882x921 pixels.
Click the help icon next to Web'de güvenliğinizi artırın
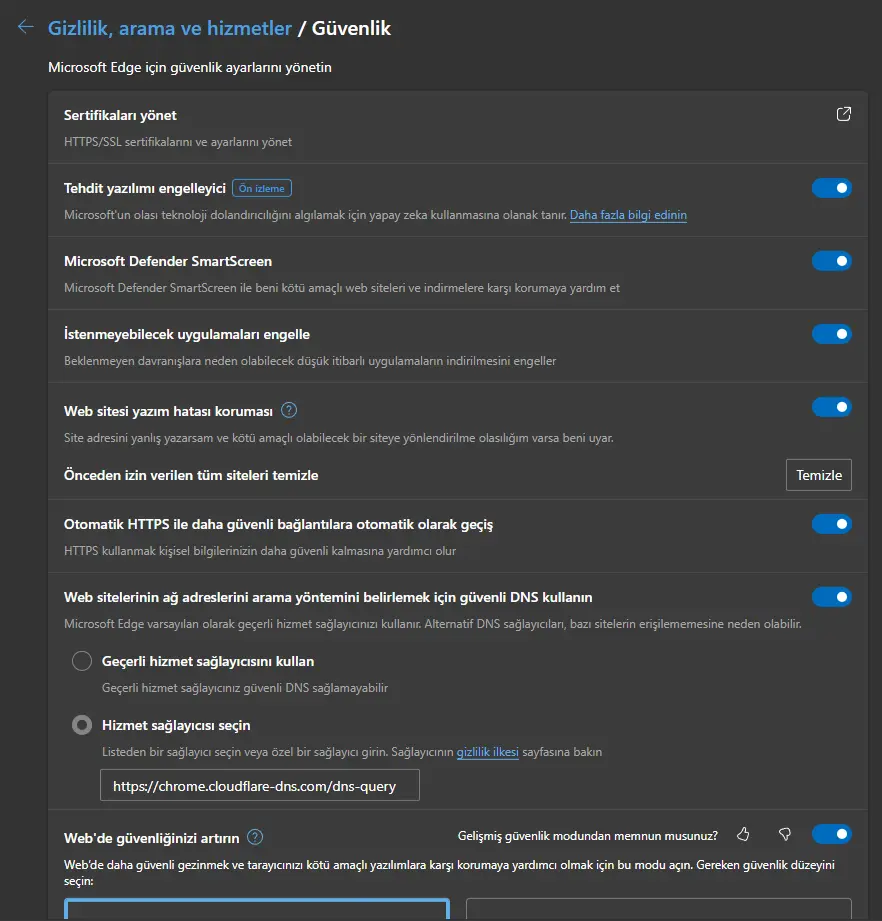[255, 837]
